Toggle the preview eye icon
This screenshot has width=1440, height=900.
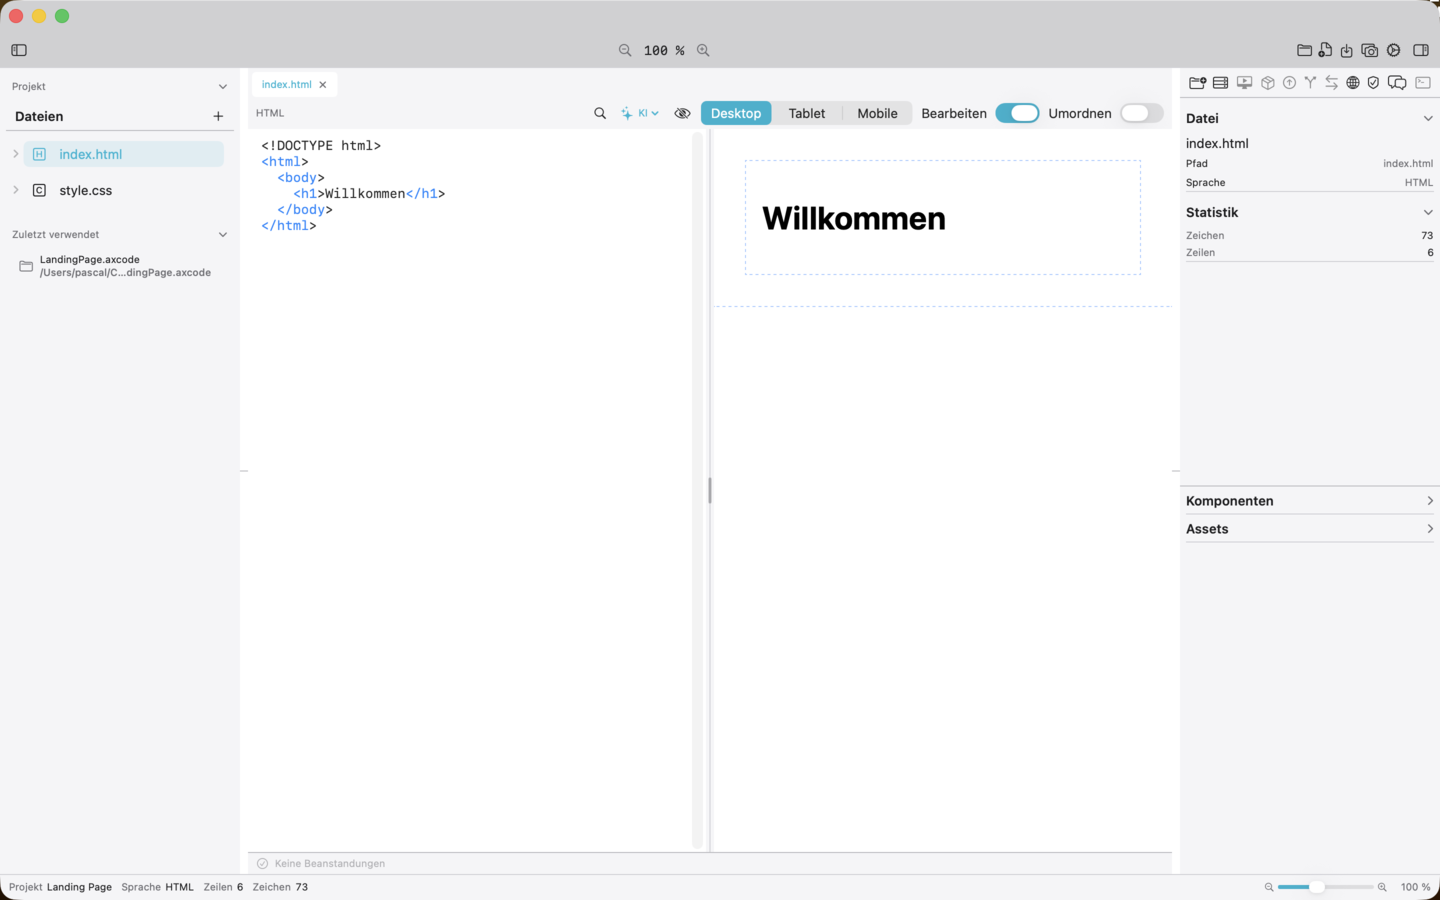tap(683, 113)
